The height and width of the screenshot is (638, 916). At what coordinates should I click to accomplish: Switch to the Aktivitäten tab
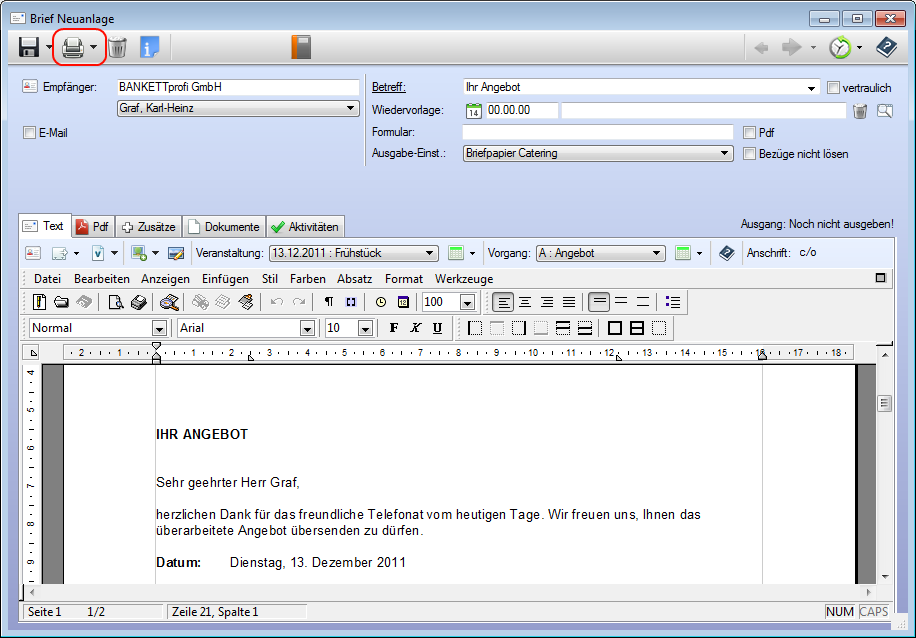306,227
